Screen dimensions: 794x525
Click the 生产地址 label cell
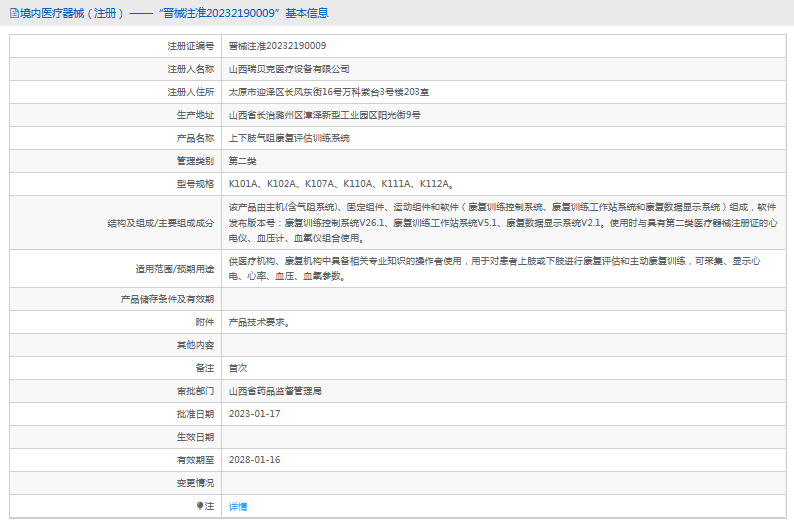click(115, 115)
